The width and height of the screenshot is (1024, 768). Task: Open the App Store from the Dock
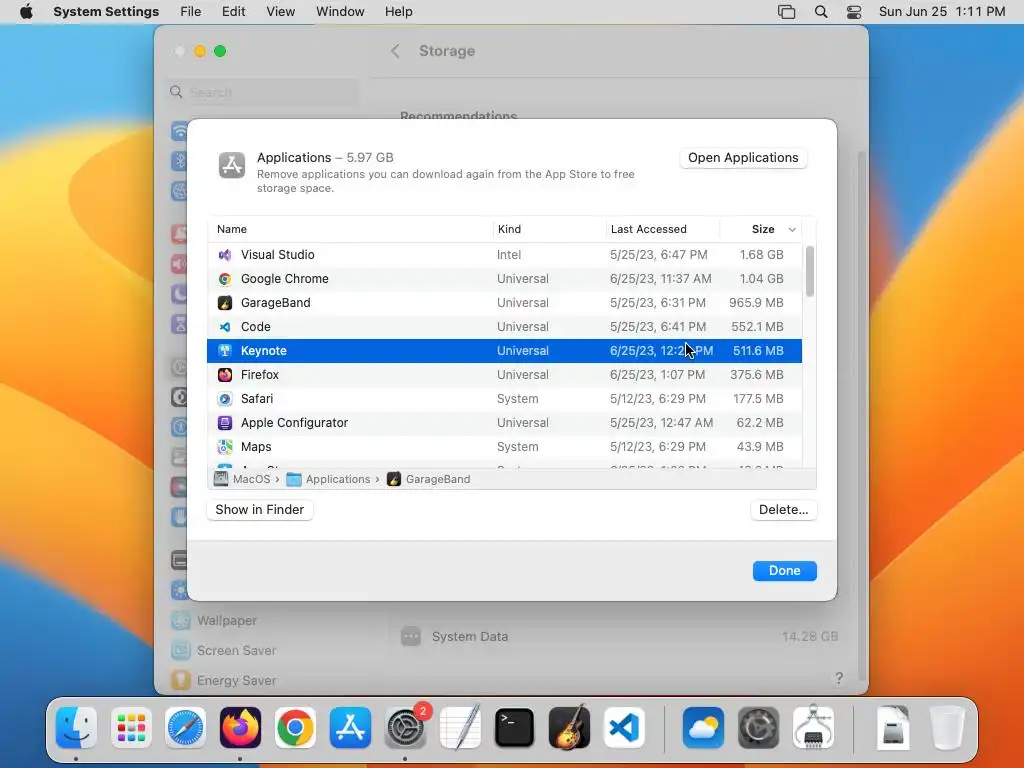[350, 728]
